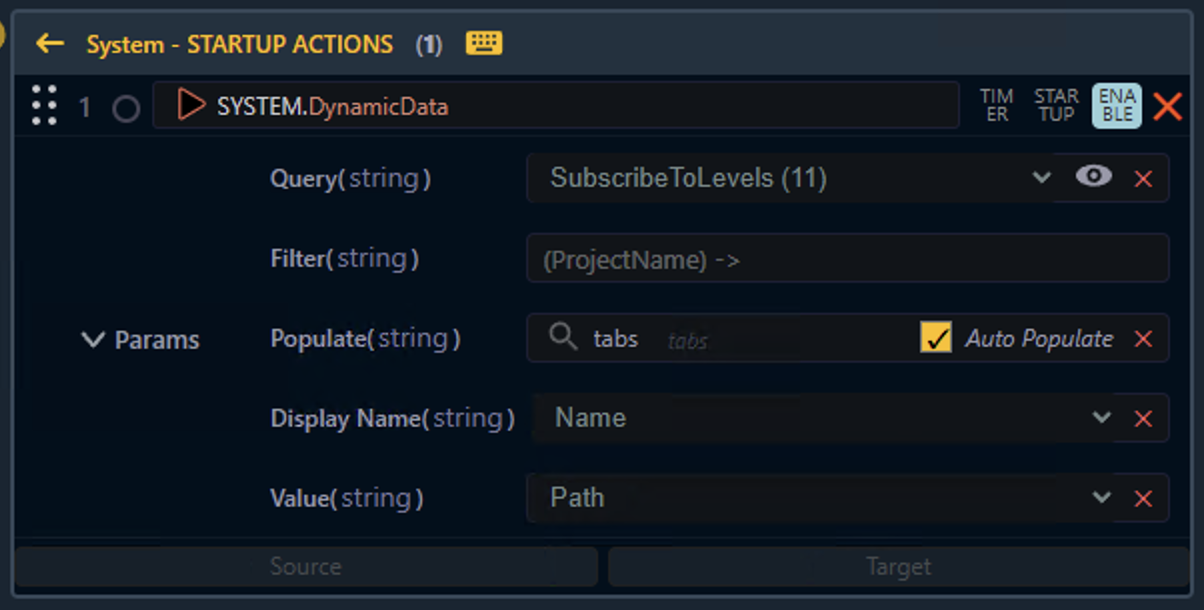Click the play icon next to SYSTEM.DynamicData

pyautogui.click(x=190, y=105)
